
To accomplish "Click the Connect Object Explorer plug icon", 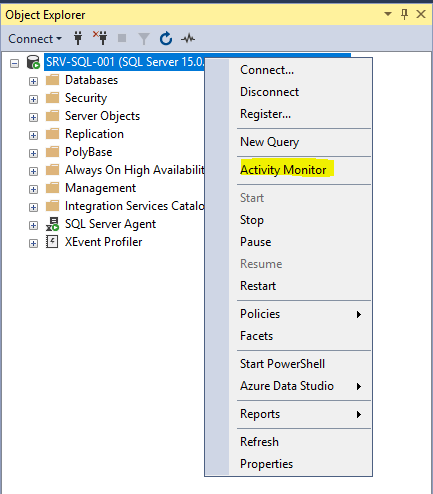I will (x=78, y=38).
